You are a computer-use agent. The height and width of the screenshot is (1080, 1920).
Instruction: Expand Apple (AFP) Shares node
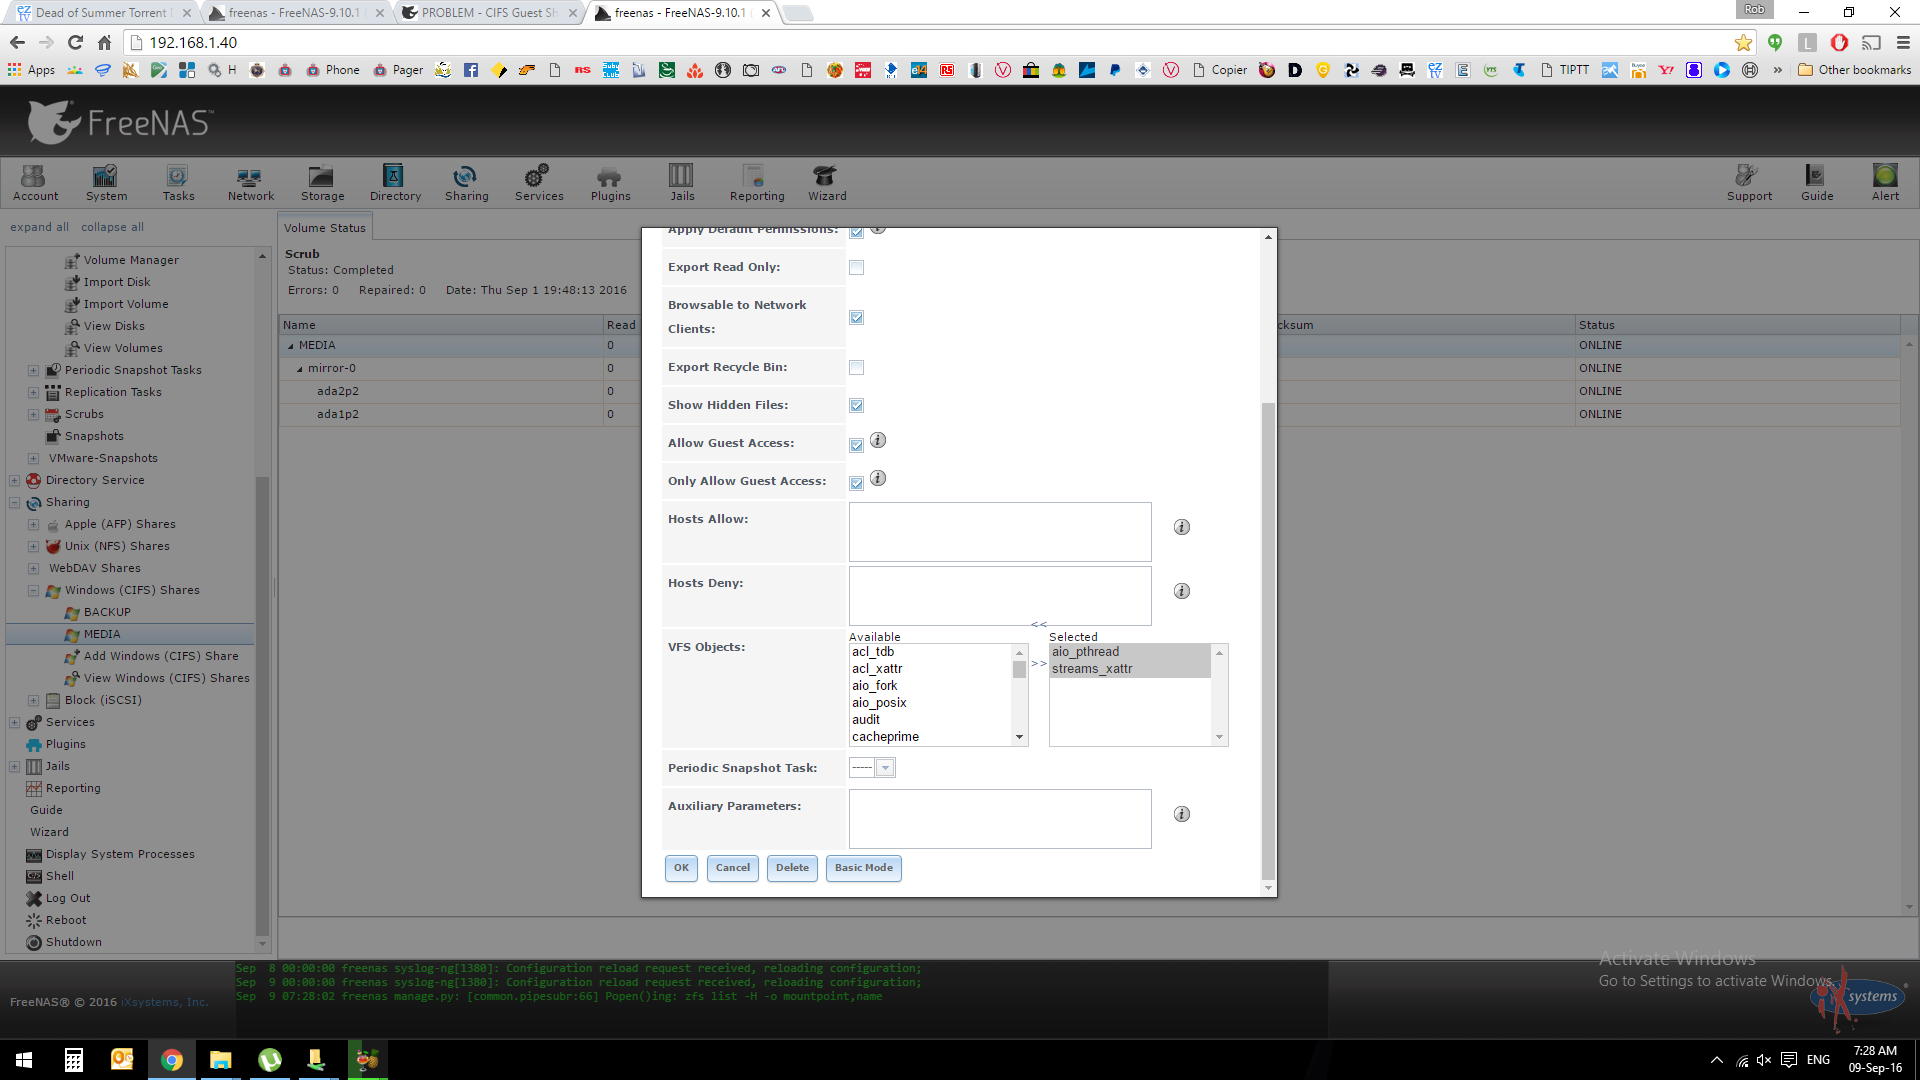[33, 524]
